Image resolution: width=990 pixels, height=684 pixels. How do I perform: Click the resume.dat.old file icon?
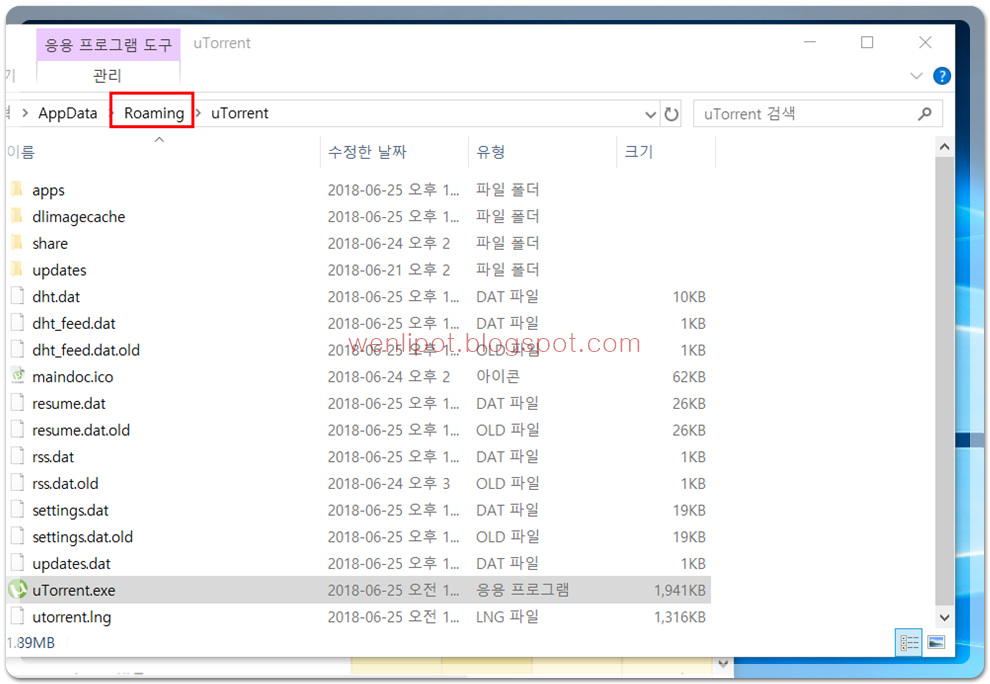coord(18,429)
